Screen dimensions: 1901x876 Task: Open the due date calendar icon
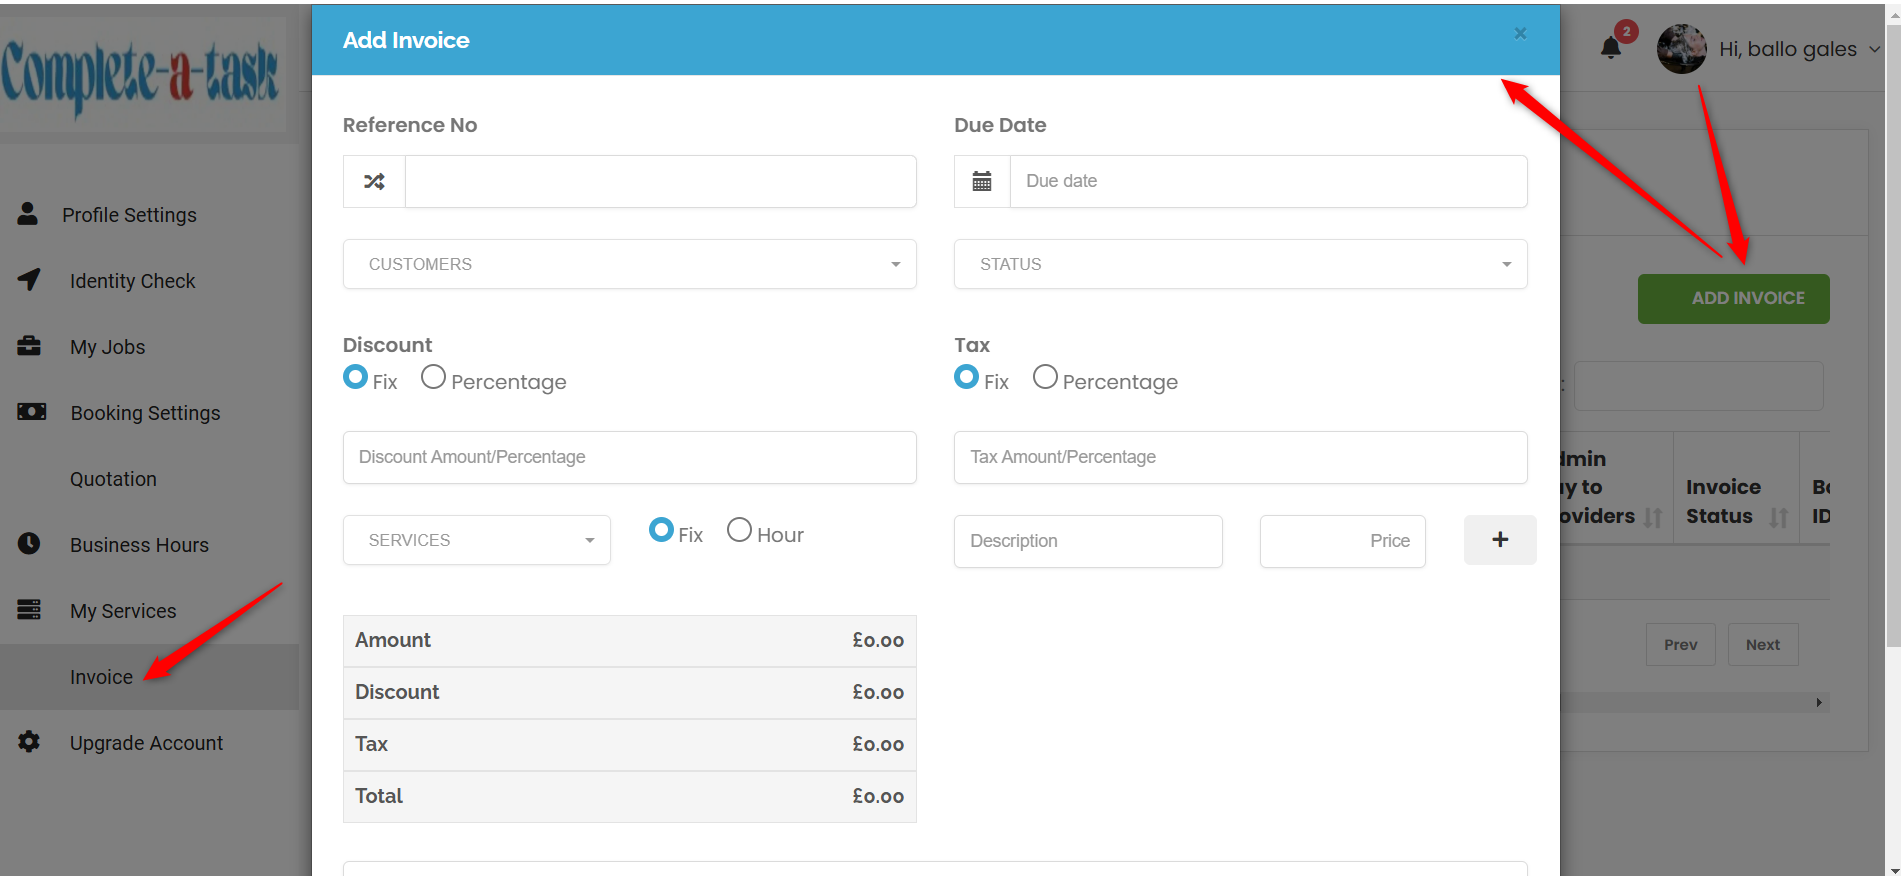click(982, 181)
